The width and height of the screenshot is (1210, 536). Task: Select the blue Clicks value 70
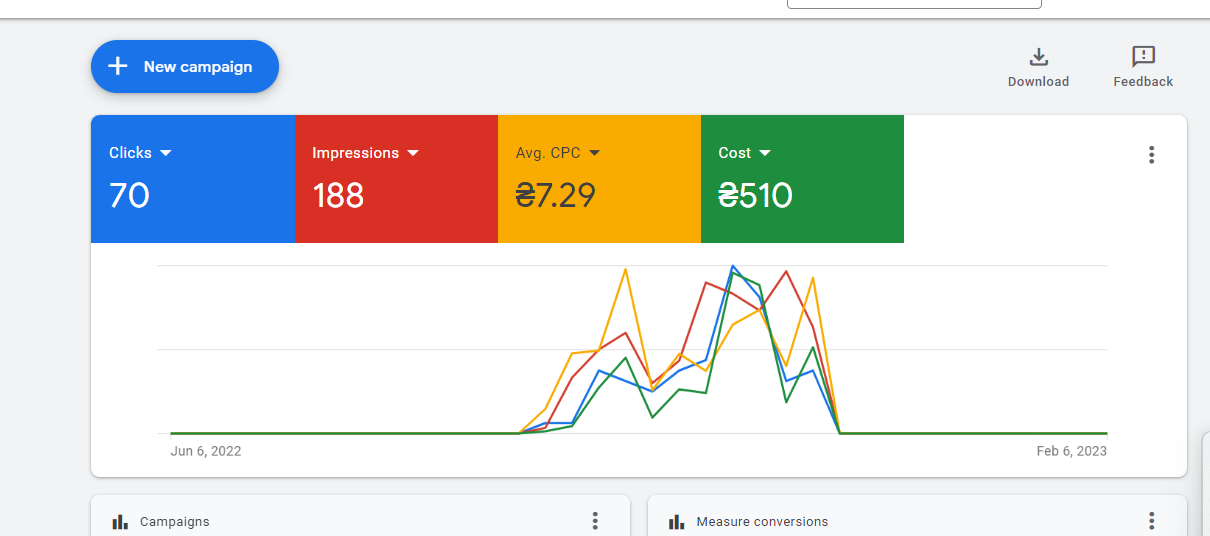pyautogui.click(x=129, y=195)
